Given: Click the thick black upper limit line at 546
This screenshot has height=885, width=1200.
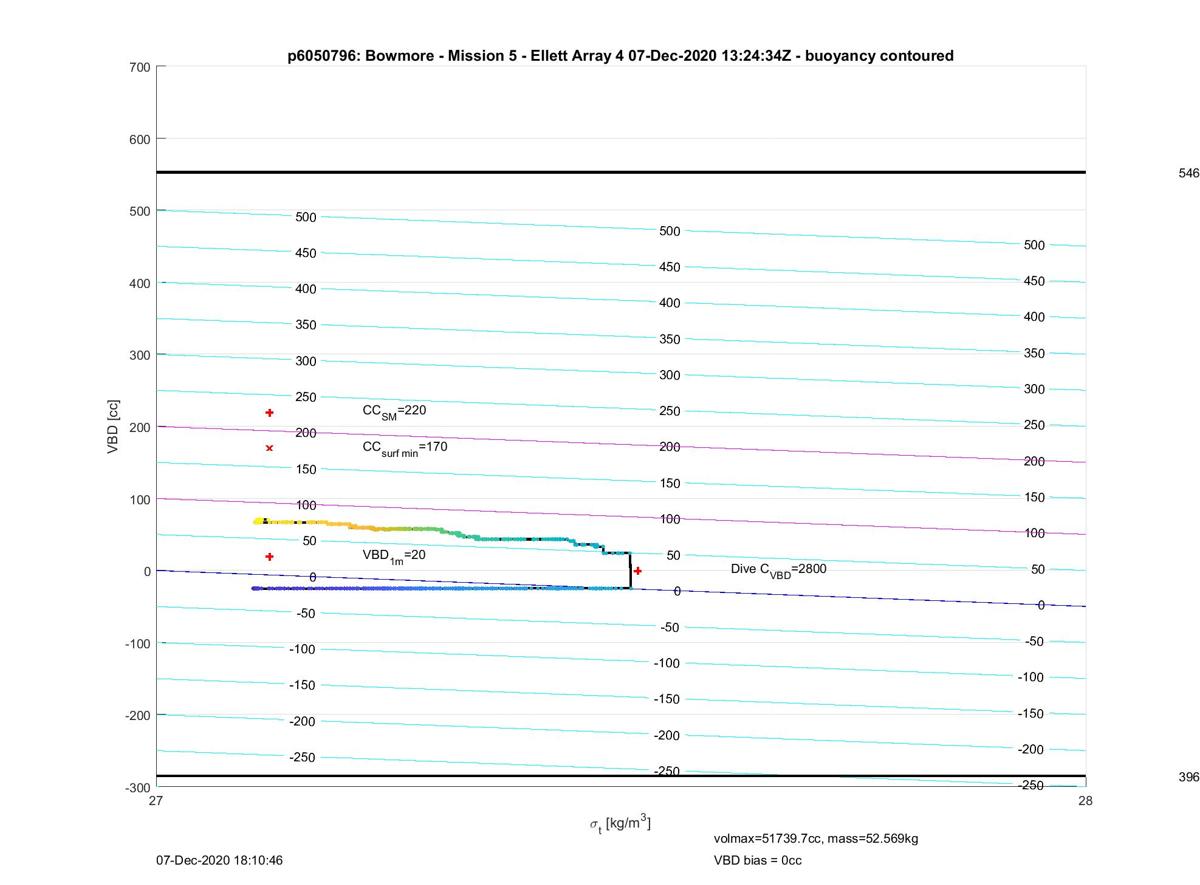Looking at the screenshot, I should (x=620, y=172).
